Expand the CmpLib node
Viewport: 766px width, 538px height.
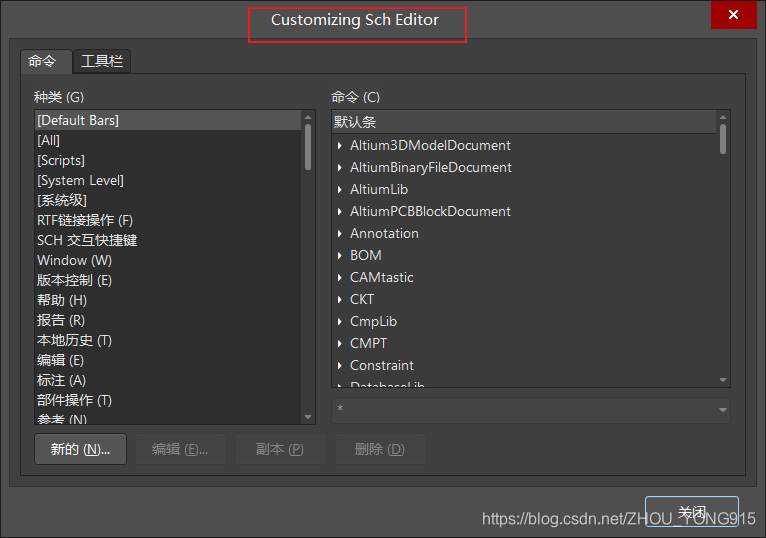pos(340,322)
